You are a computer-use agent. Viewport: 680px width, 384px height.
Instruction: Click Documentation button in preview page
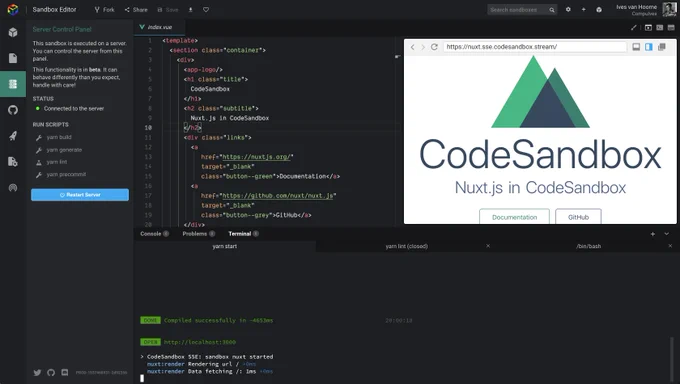[514, 217]
